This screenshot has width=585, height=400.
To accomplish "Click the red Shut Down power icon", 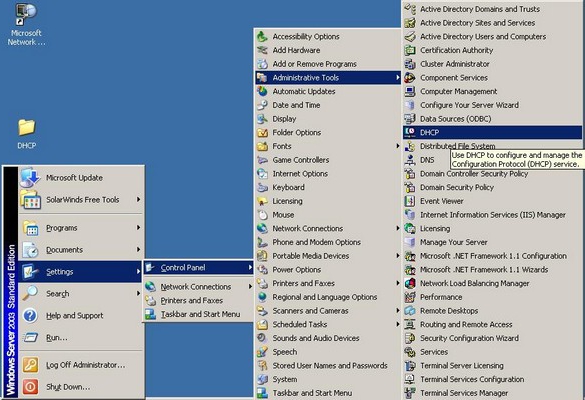I will pyautogui.click(x=30, y=387).
